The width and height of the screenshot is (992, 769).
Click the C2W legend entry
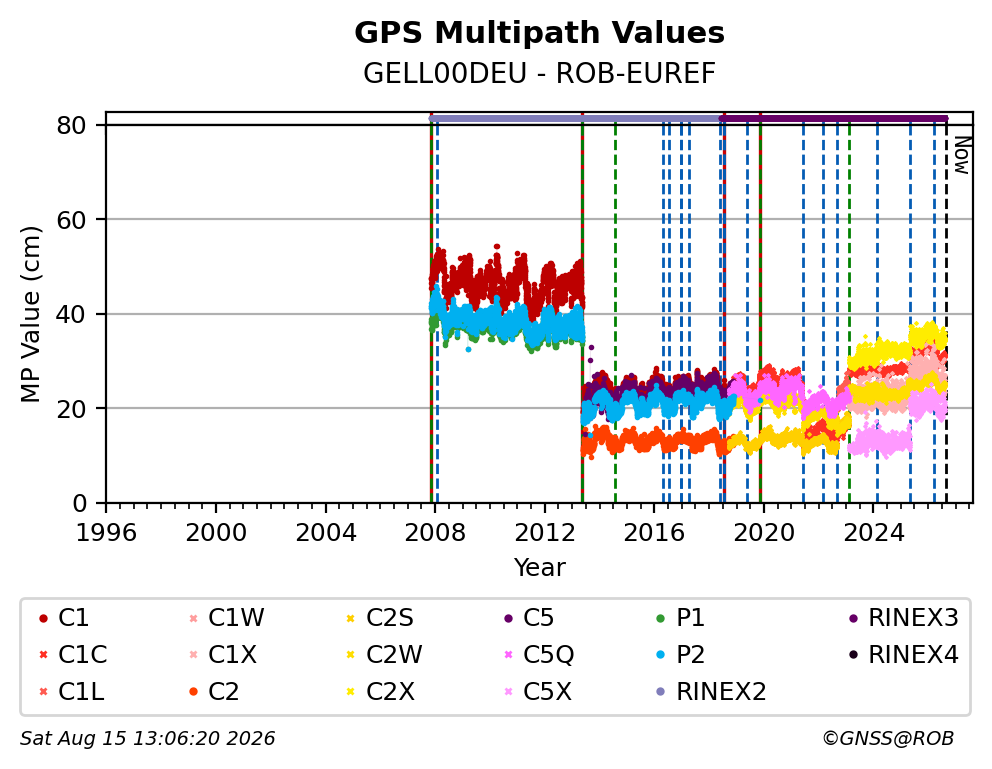384,655
